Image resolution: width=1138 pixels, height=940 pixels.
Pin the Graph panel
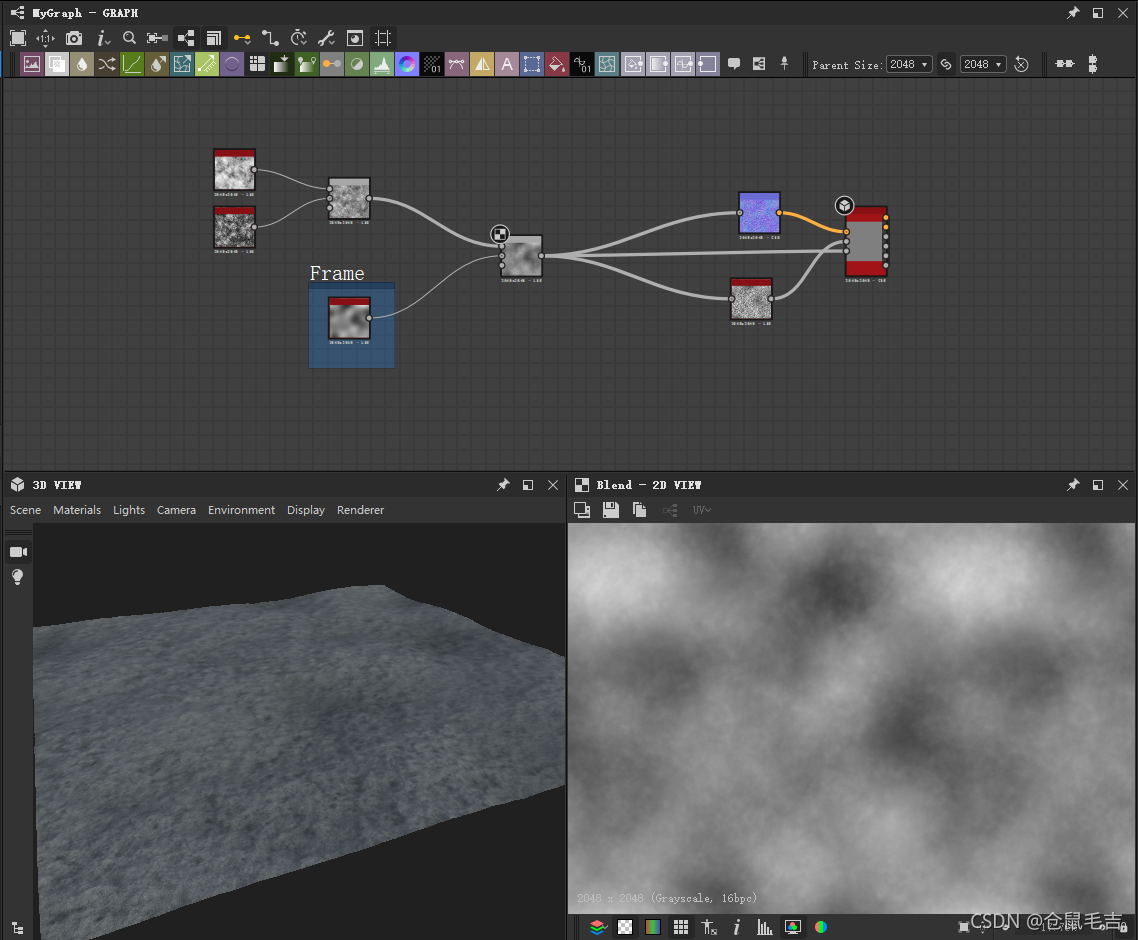tap(1073, 13)
